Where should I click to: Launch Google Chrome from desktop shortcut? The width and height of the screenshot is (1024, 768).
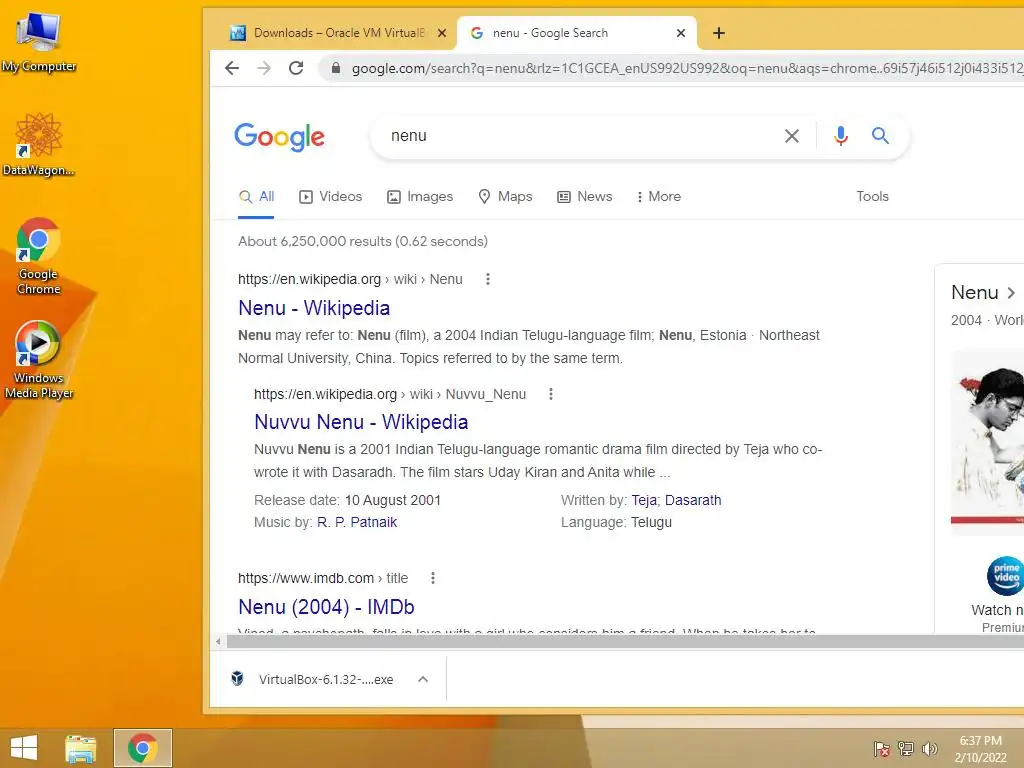39,256
